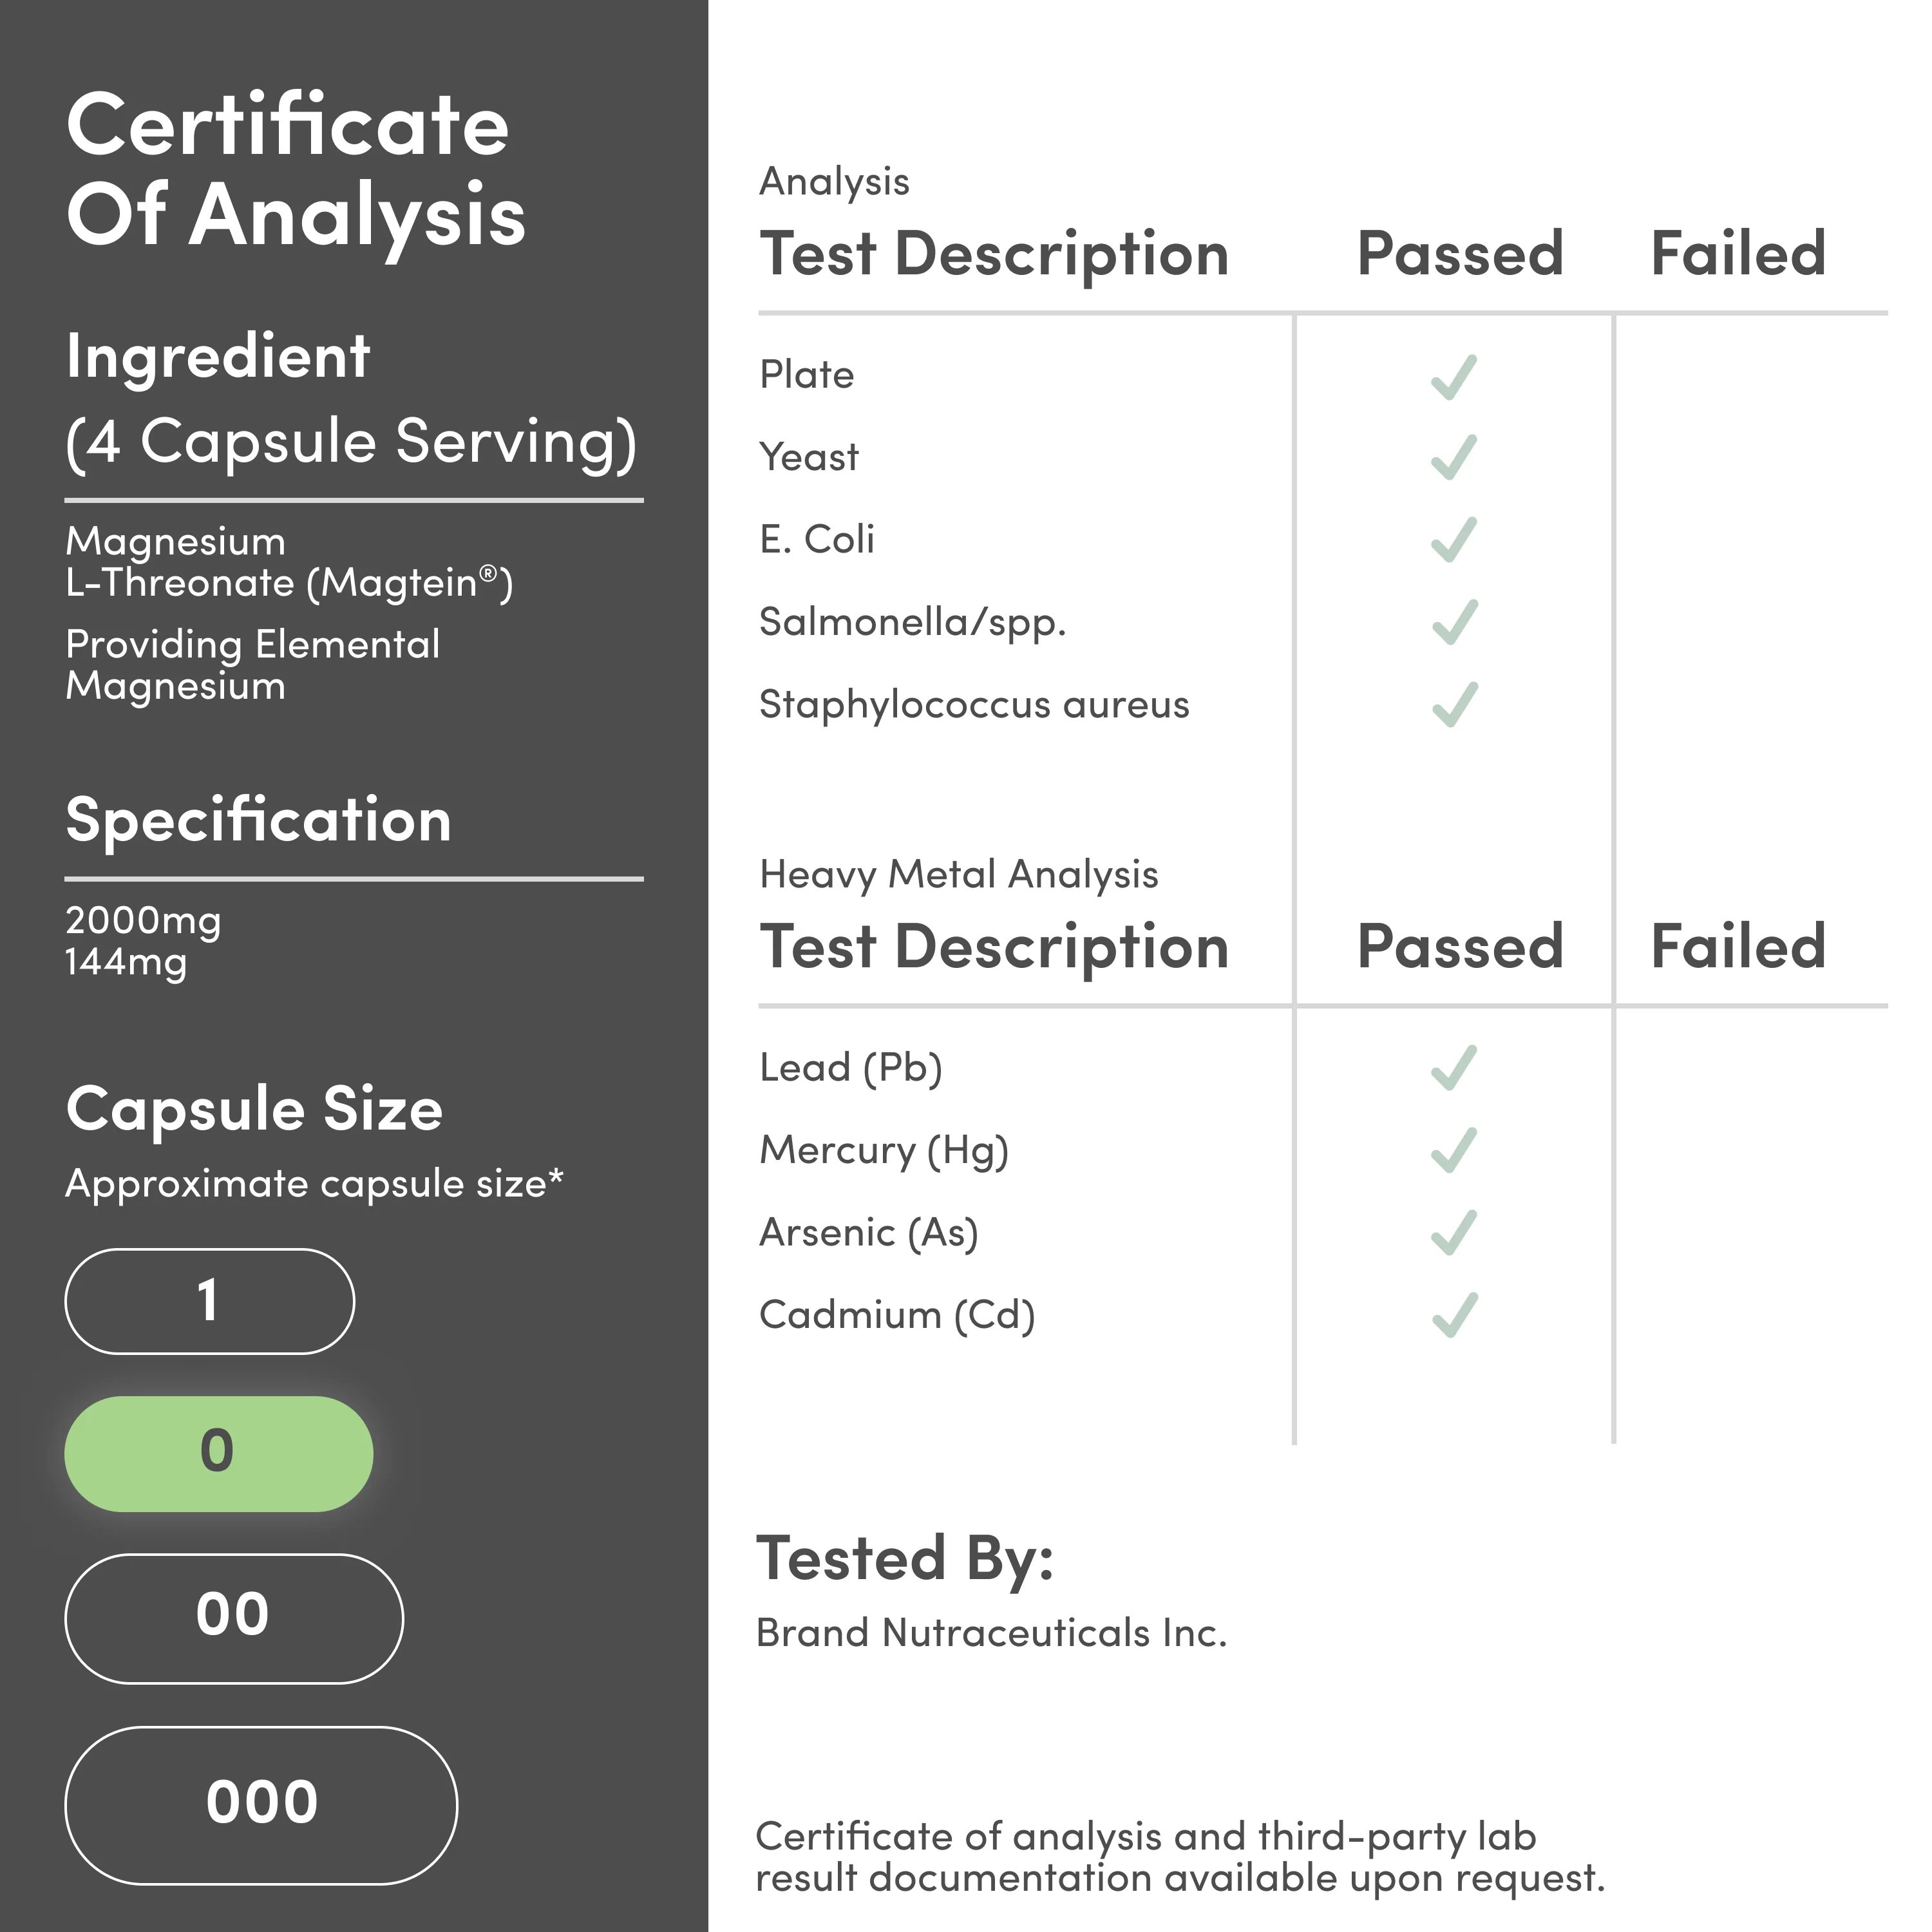Viewport: 1932px width, 1932px height.
Task: Click the Yeast passed checkmark
Action: tap(1453, 457)
